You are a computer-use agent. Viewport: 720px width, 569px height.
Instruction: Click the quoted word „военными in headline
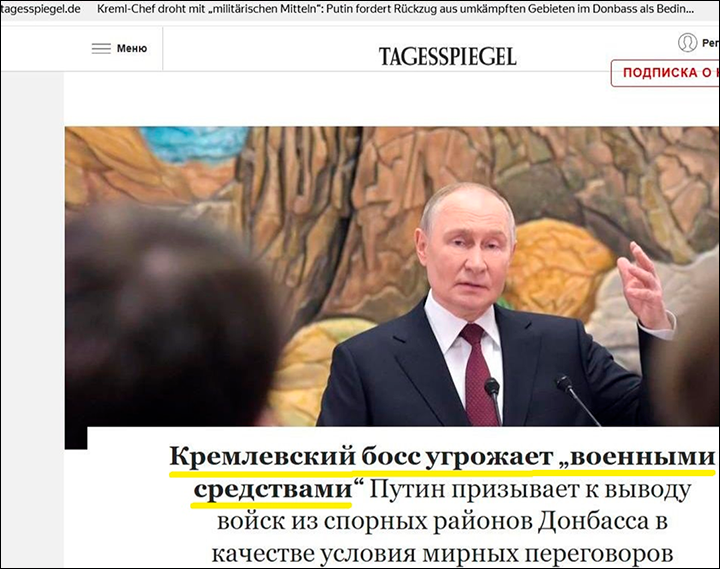point(637,457)
